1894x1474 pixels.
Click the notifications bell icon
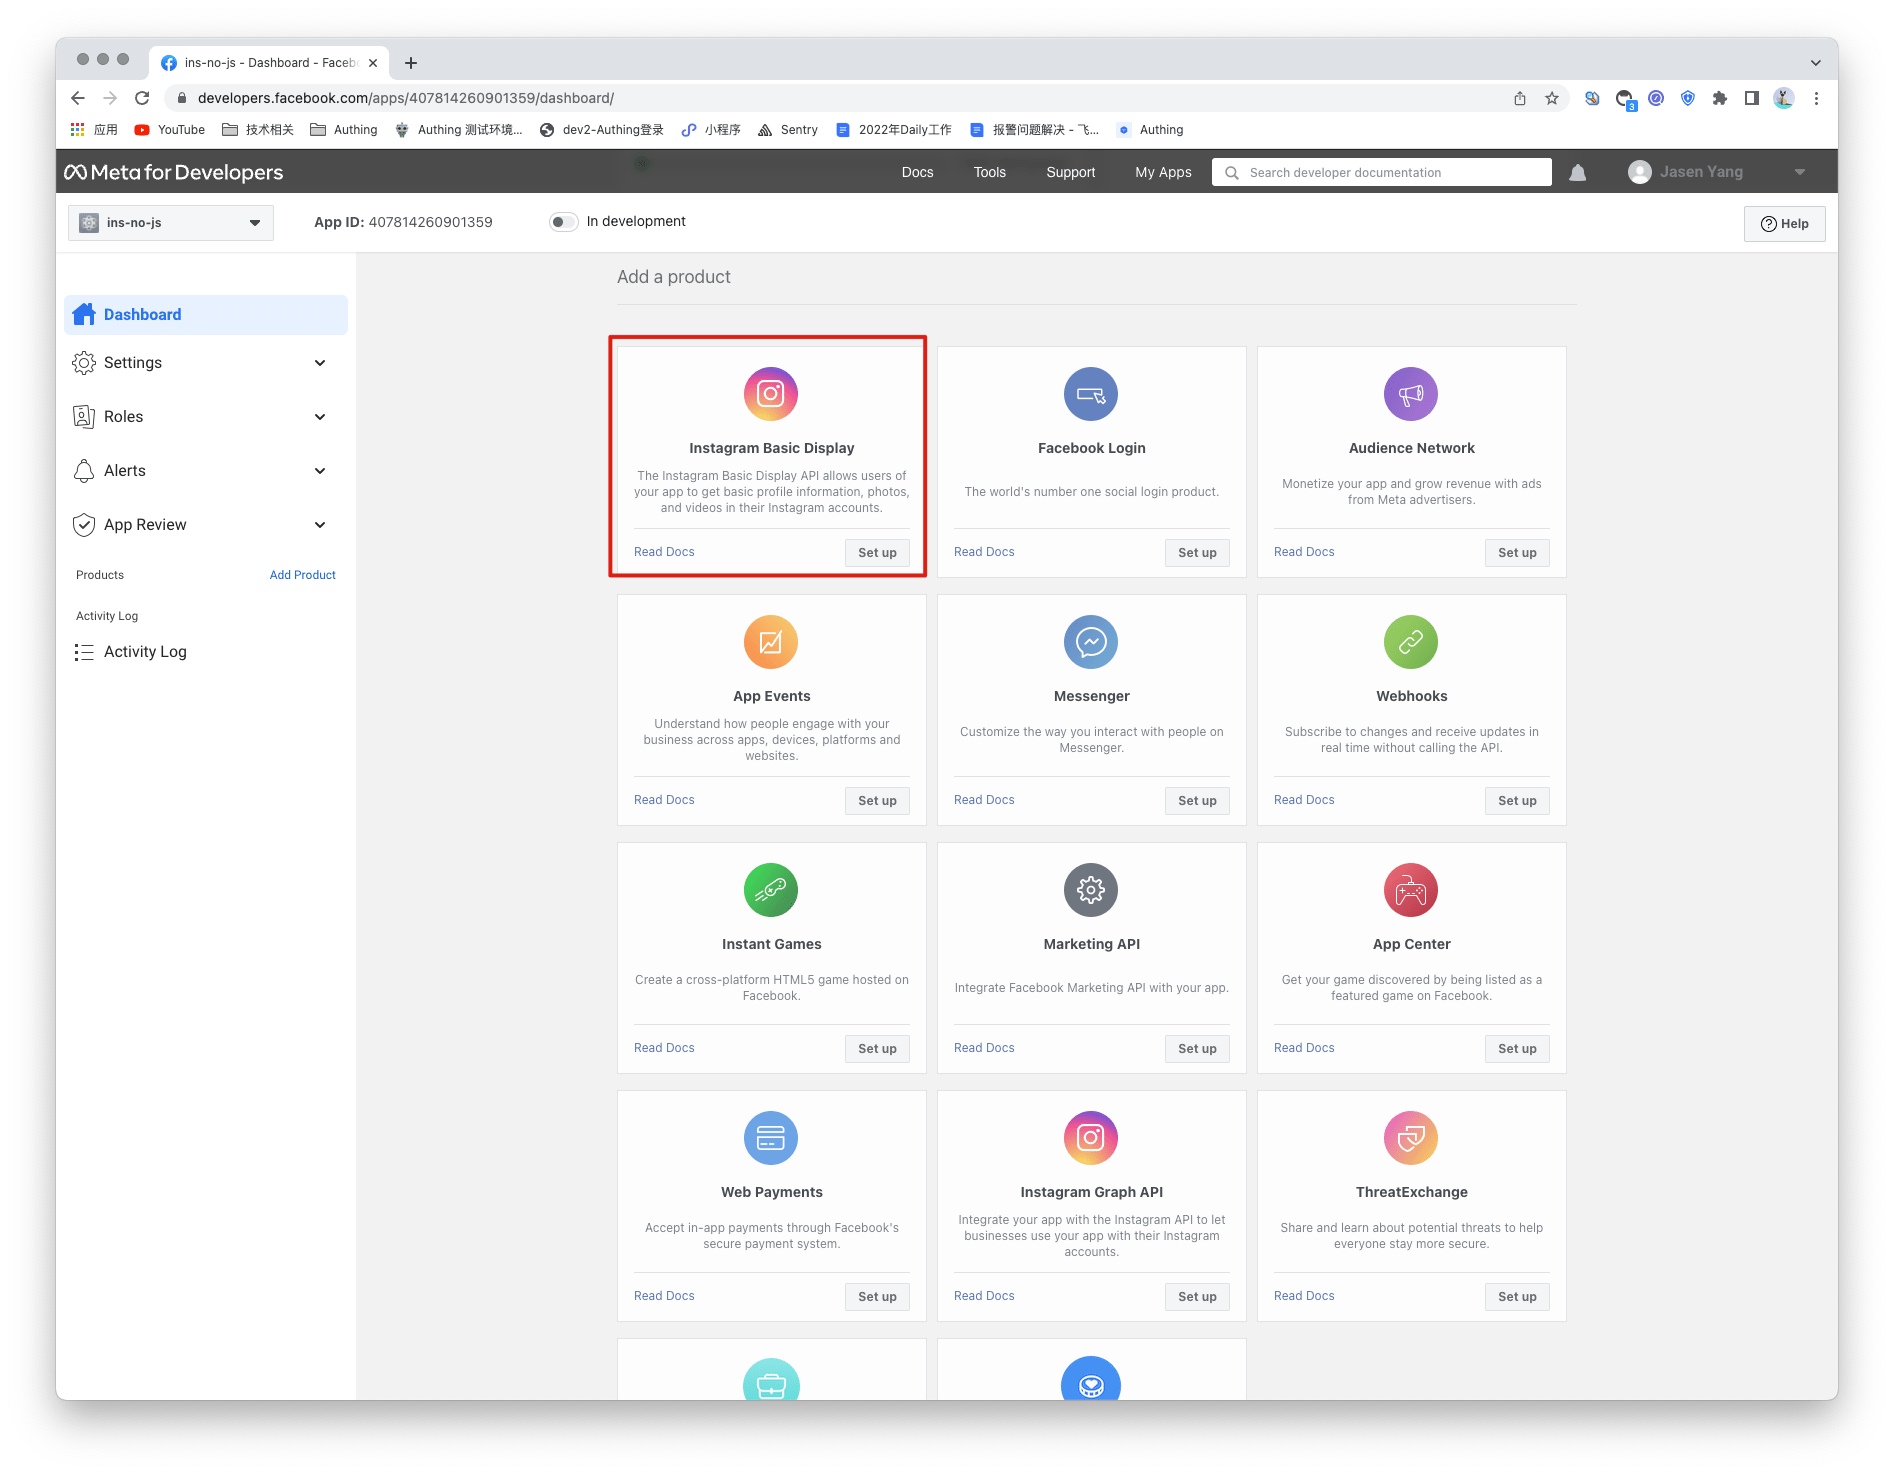click(1578, 172)
